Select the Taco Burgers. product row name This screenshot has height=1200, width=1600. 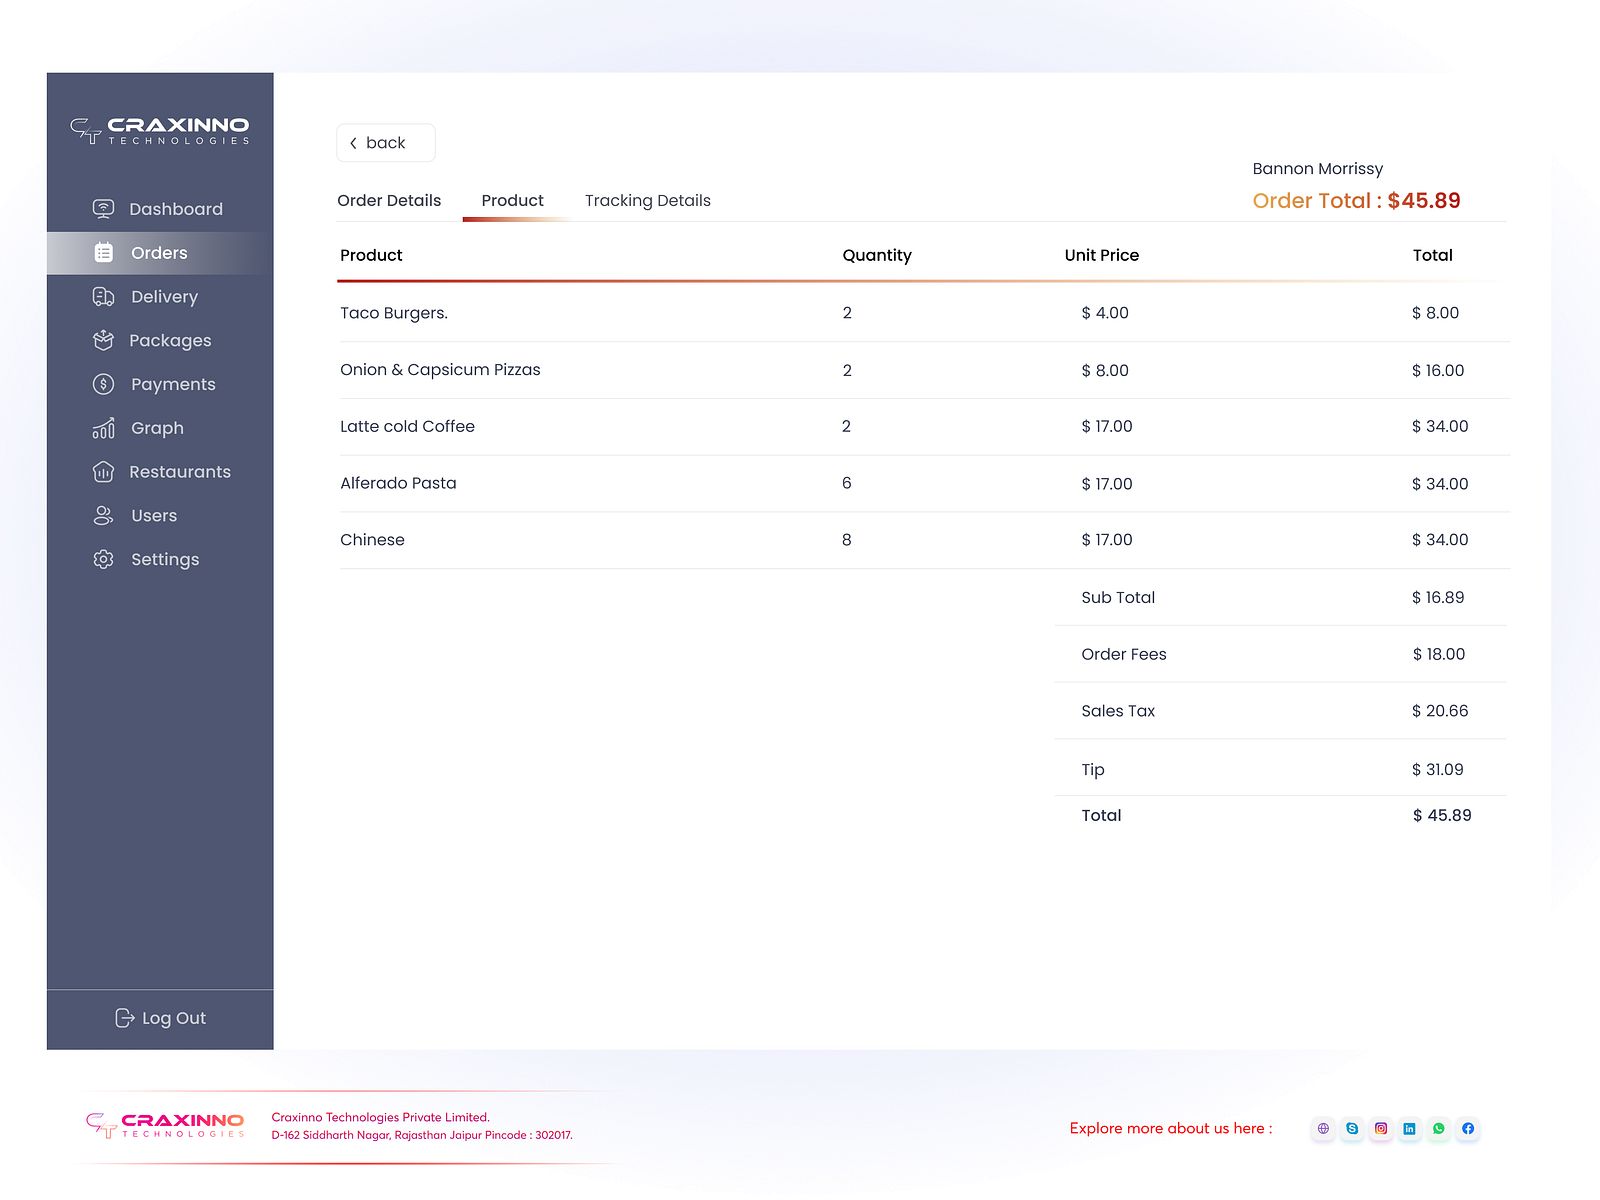pos(394,313)
